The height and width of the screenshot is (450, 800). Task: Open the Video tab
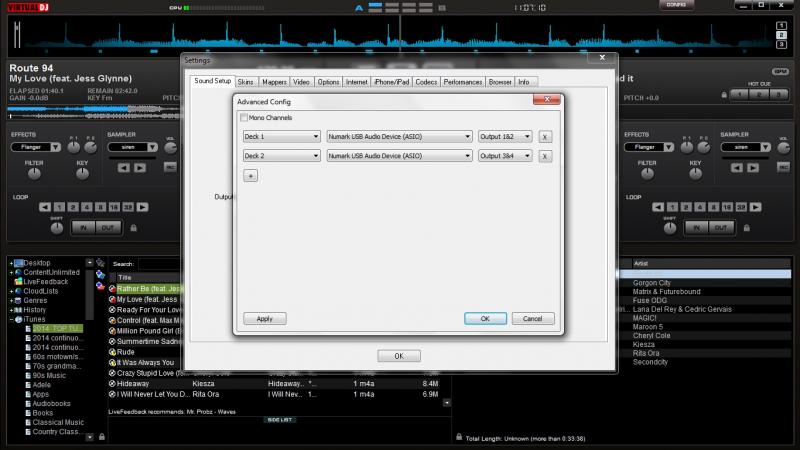coord(302,82)
